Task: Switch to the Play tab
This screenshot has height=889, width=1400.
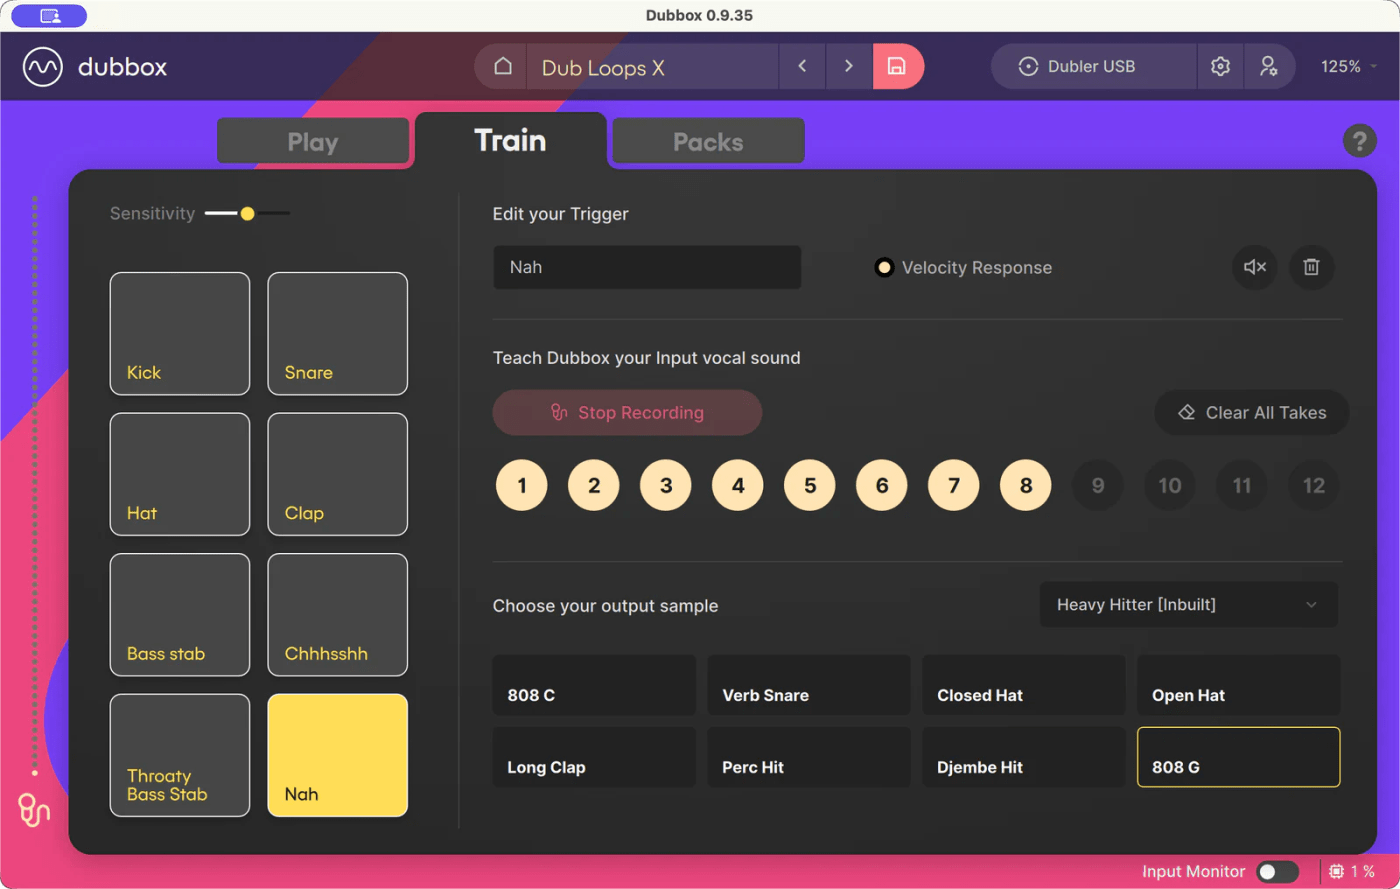Action: point(313,141)
